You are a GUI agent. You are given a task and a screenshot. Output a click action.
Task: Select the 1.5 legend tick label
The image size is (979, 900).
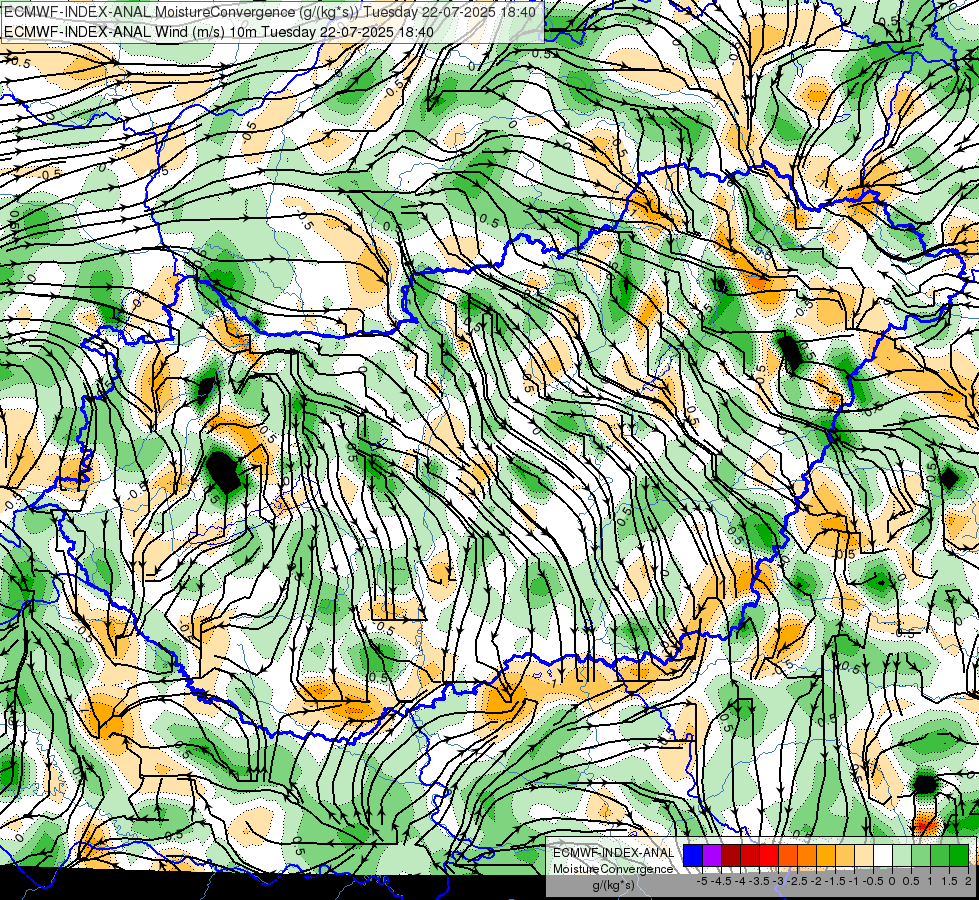tap(949, 881)
